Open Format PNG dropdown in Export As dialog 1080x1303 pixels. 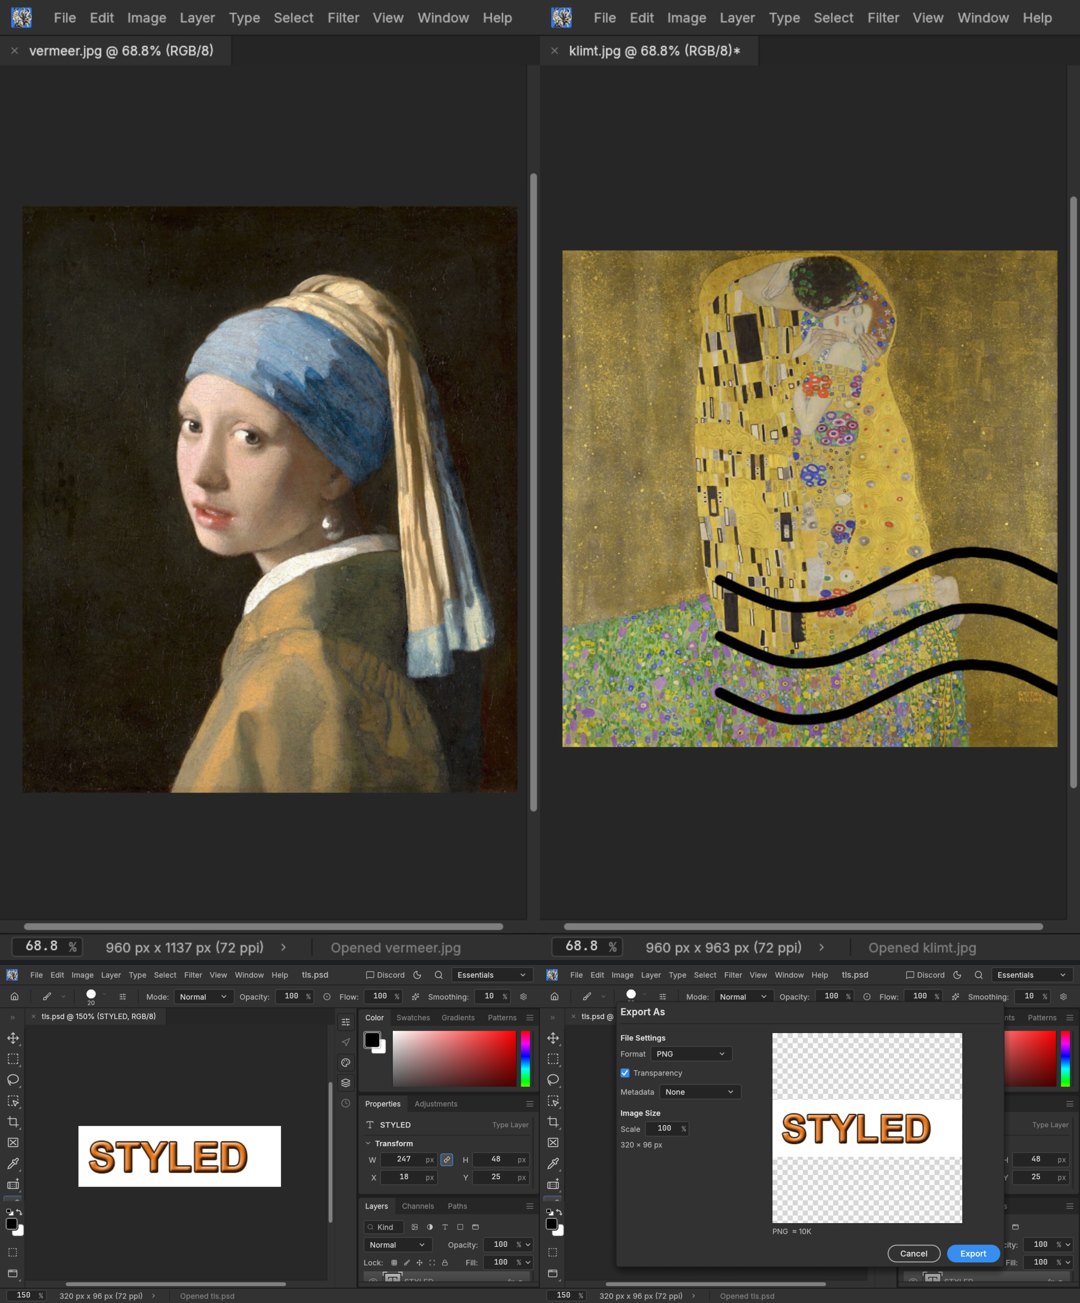coord(692,1054)
